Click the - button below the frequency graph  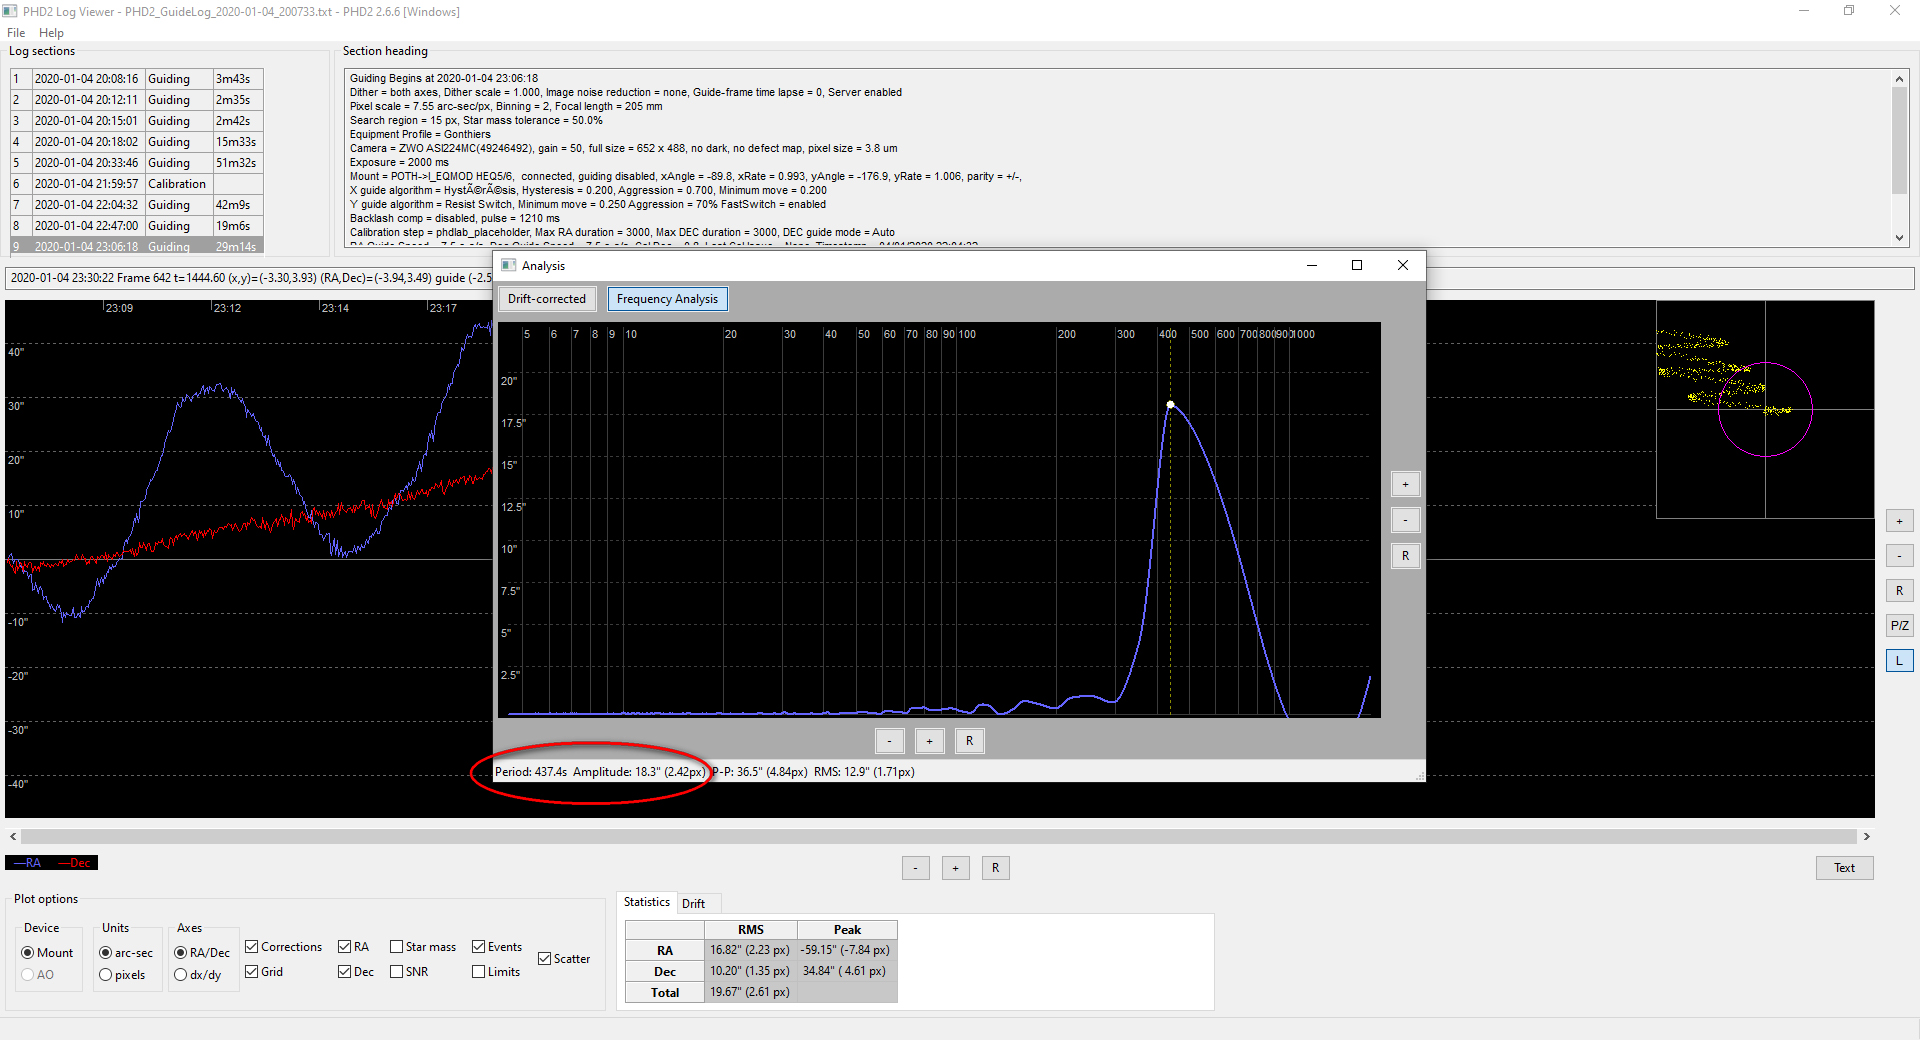click(x=889, y=741)
